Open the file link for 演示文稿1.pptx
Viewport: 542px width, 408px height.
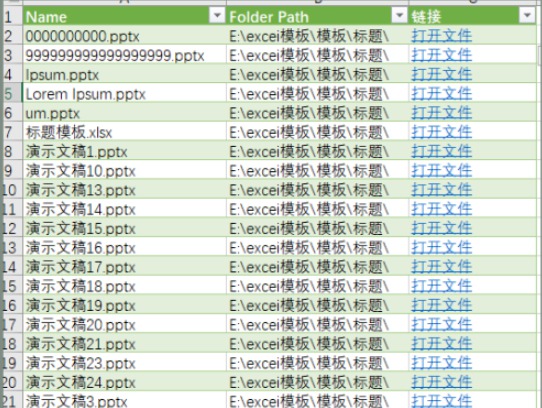441,151
